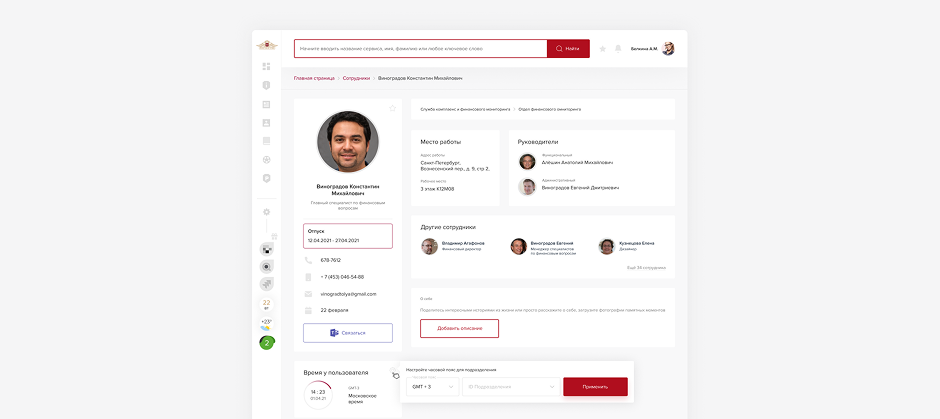Click the green badge with number 2
This screenshot has height=419, width=940.
click(x=267, y=343)
